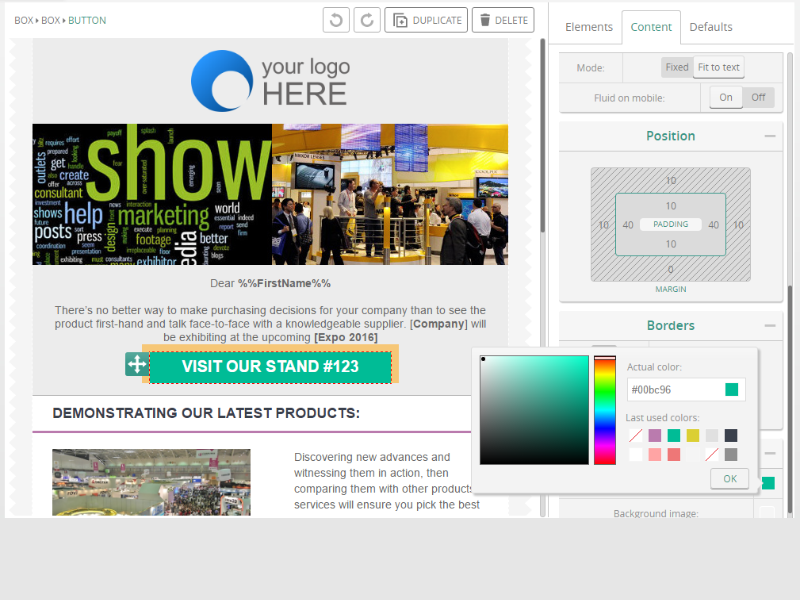The image size is (800, 600).
Task: Click inside the saturation gradient square
Action: coord(534,410)
